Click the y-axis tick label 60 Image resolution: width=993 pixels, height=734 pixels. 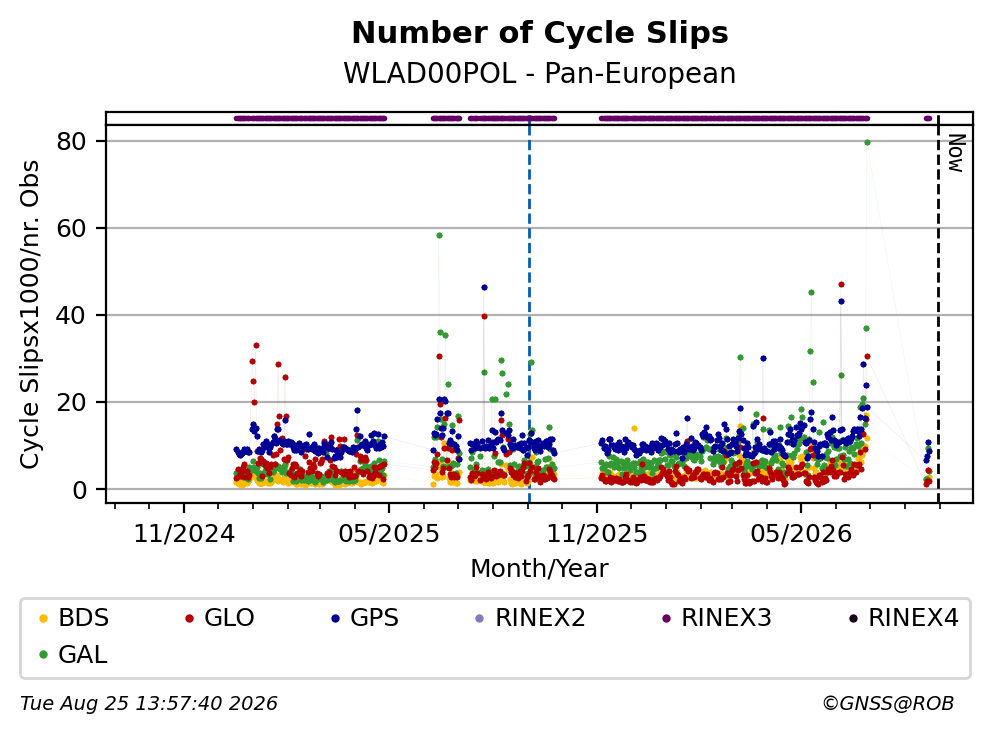point(71,228)
